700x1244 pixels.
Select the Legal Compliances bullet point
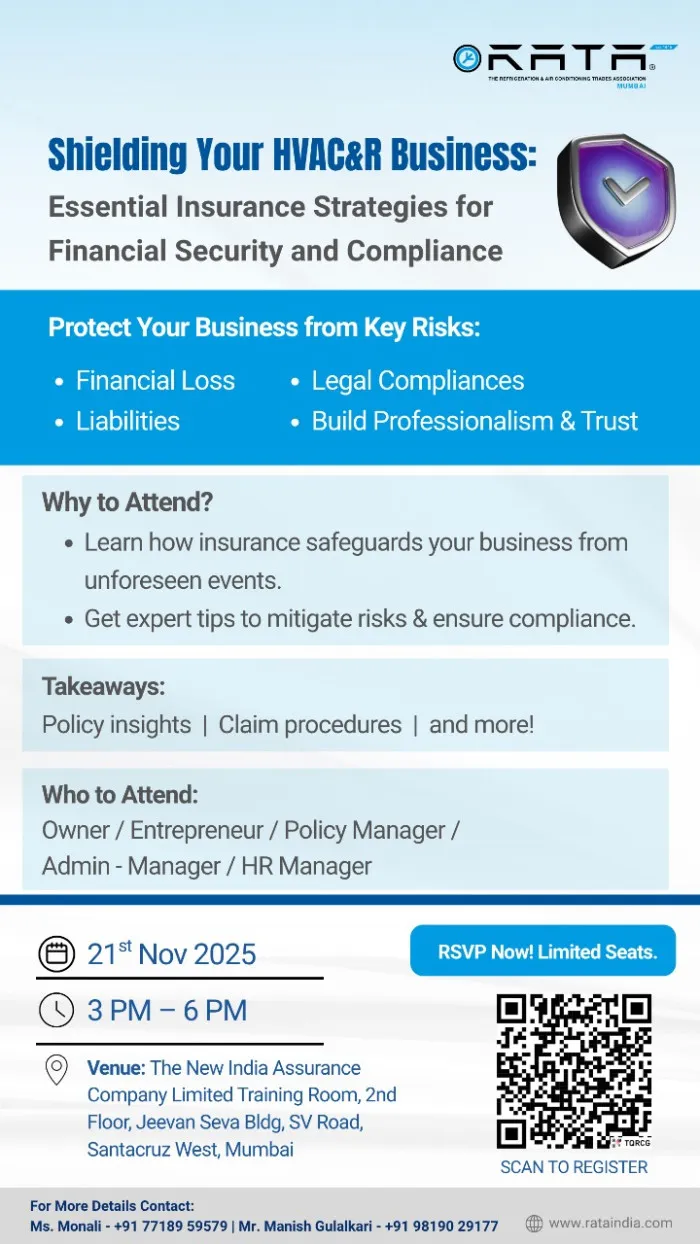pyautogui.click(x=417, y=381)
